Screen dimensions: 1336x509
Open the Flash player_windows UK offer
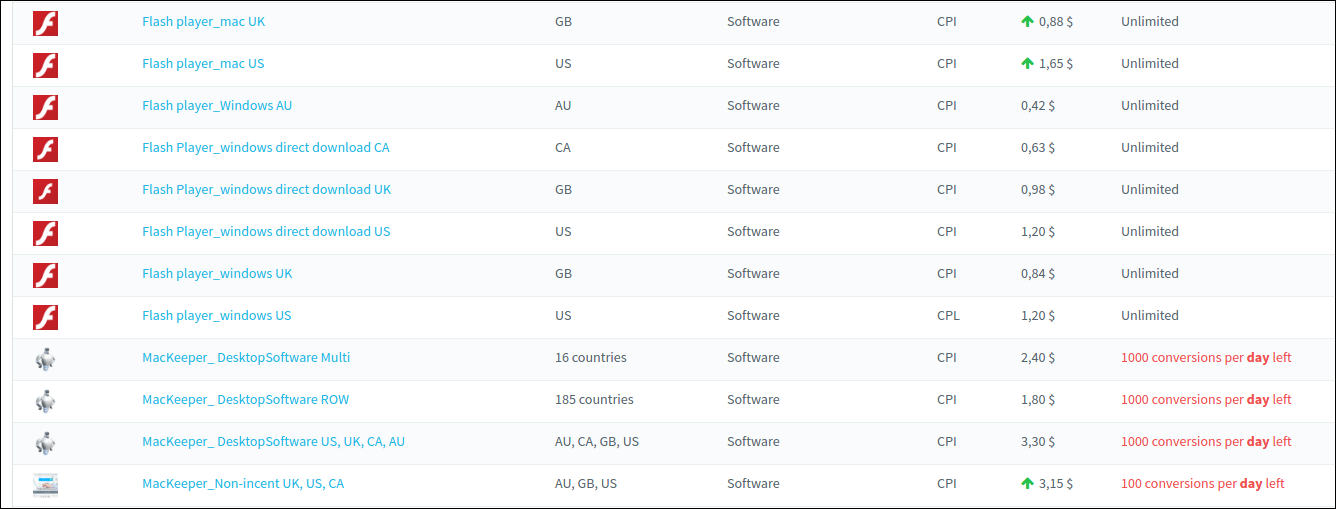(x=217, y=273)
